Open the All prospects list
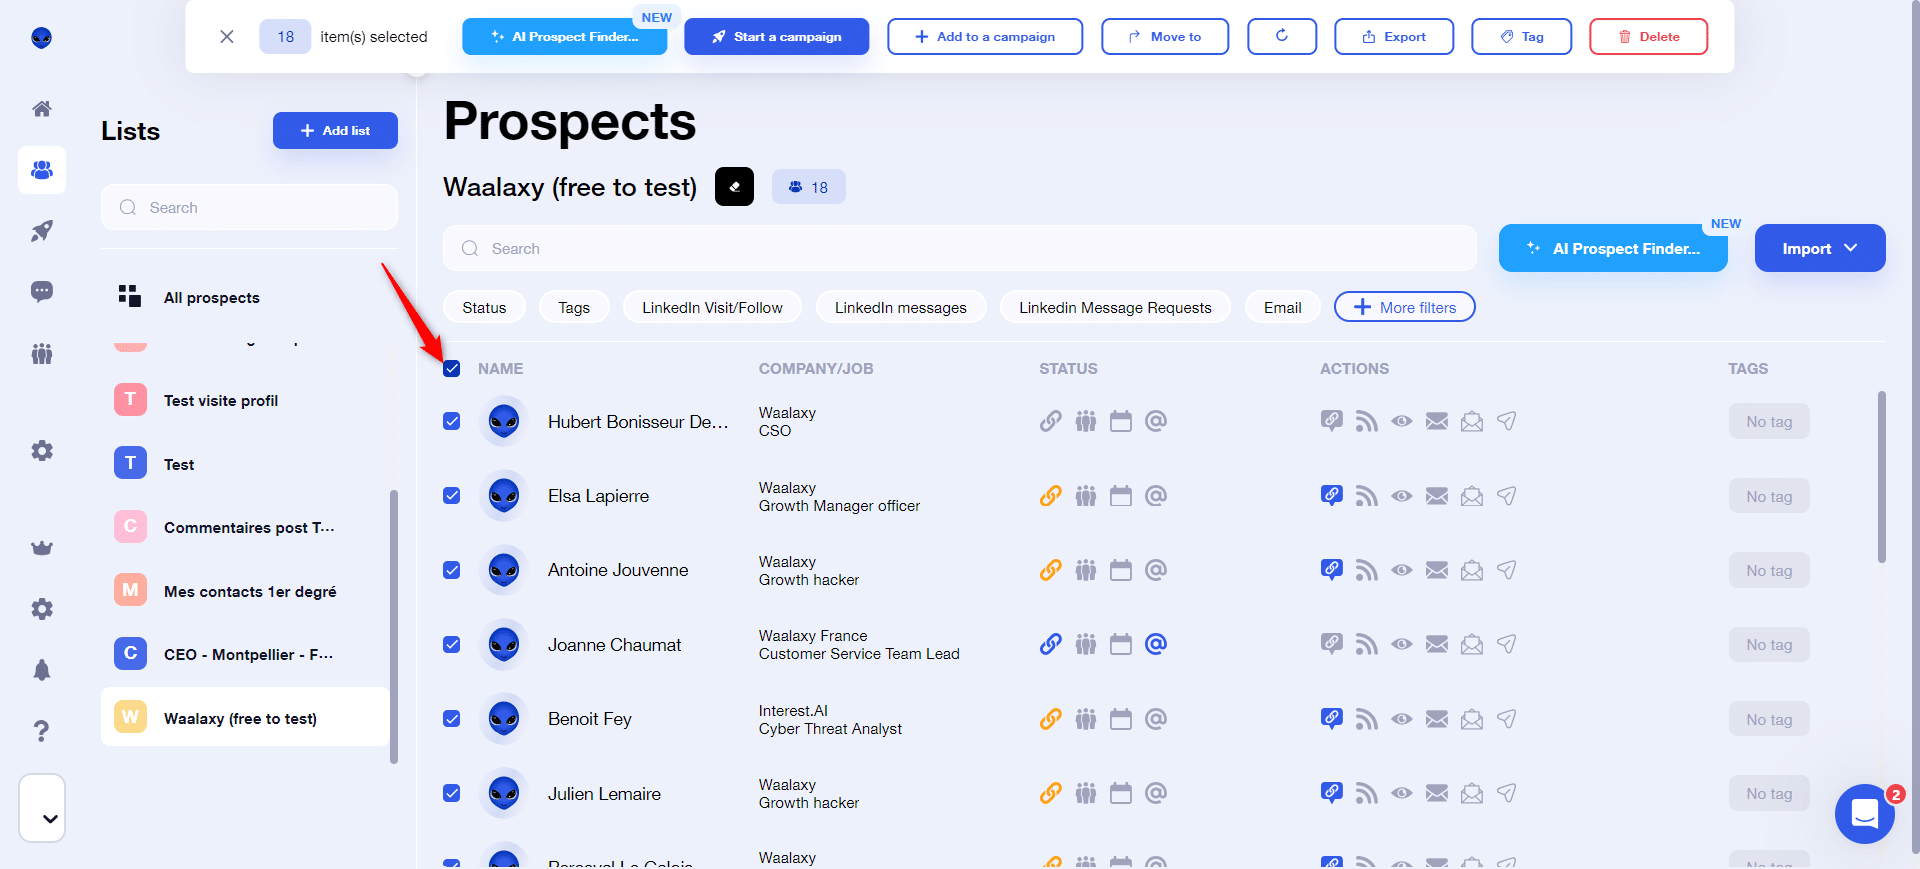The width and height of the screenshot is (1920, 869). [212, 298]
